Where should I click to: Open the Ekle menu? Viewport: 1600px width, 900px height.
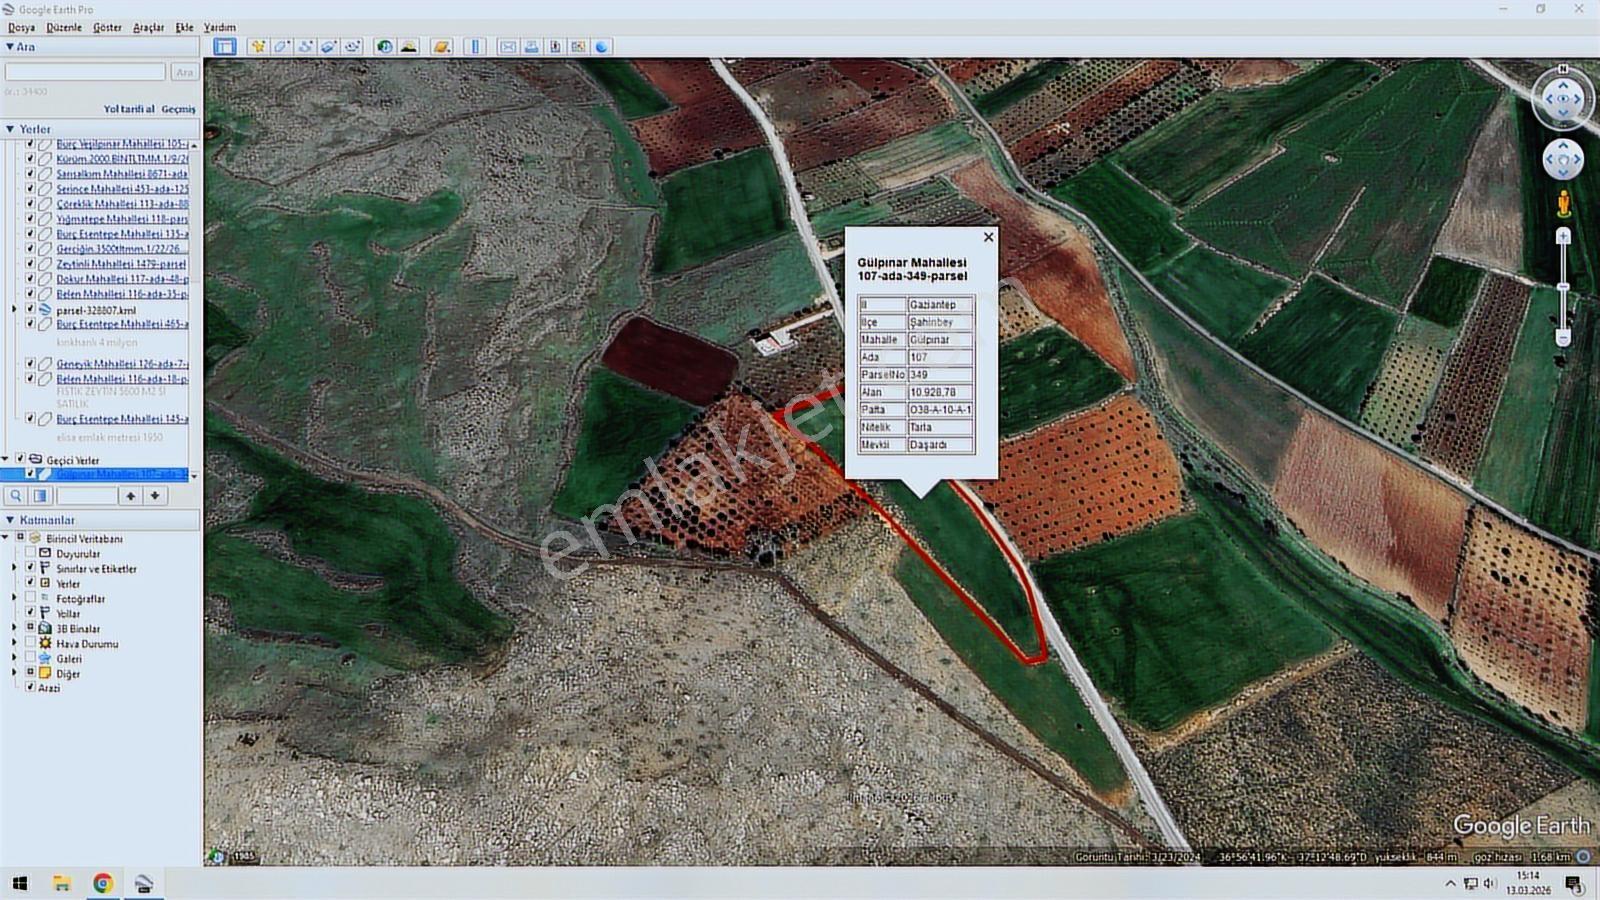(184, 27)
